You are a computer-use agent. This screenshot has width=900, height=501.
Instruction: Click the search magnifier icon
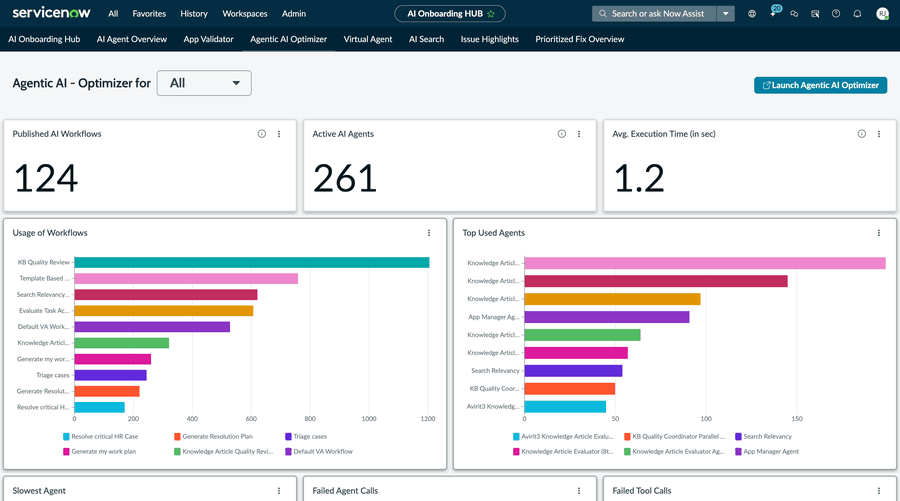click(x=603, y=14)
